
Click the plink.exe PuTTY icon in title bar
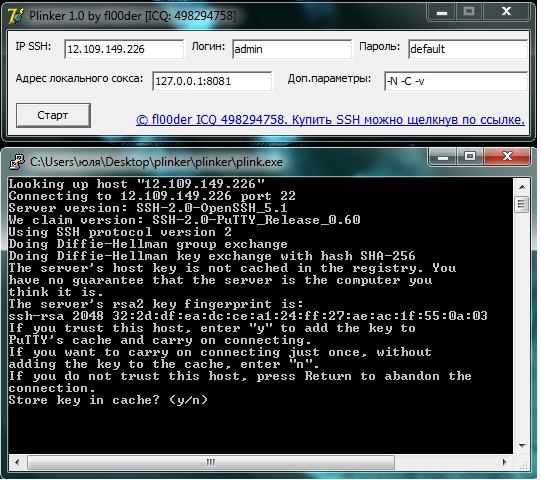pyautogui.click(x=17, y=162)
